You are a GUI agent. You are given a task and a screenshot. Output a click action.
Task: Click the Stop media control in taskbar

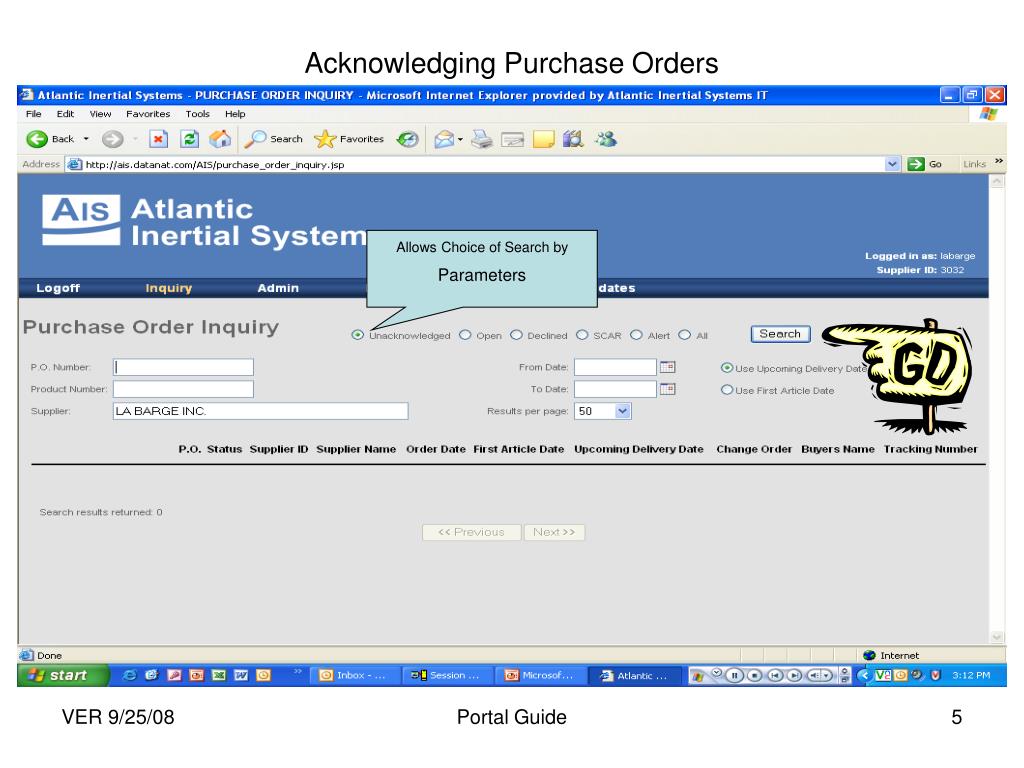754,675
